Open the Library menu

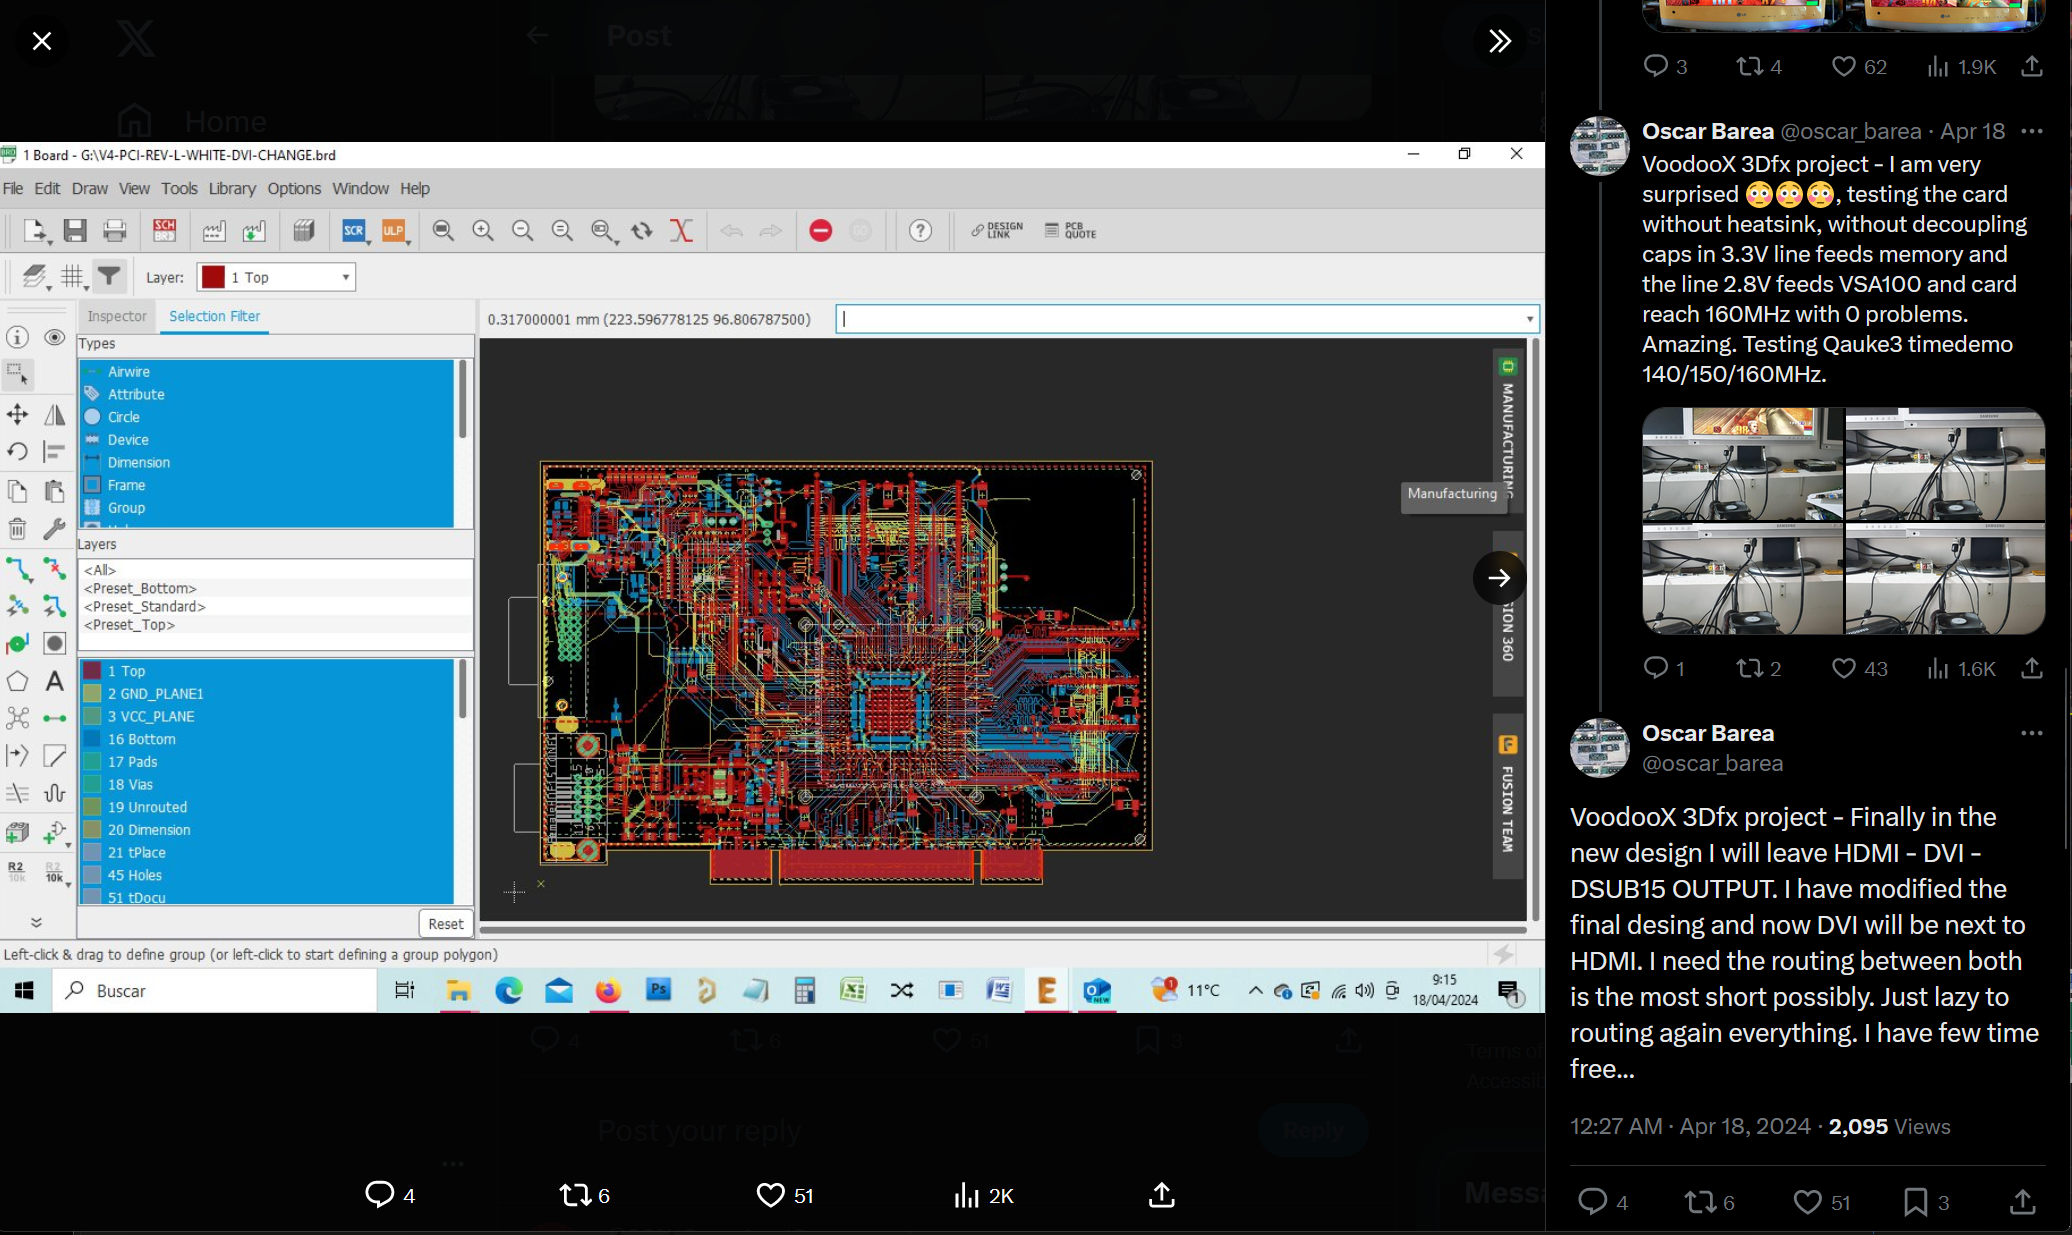(232, 189)
